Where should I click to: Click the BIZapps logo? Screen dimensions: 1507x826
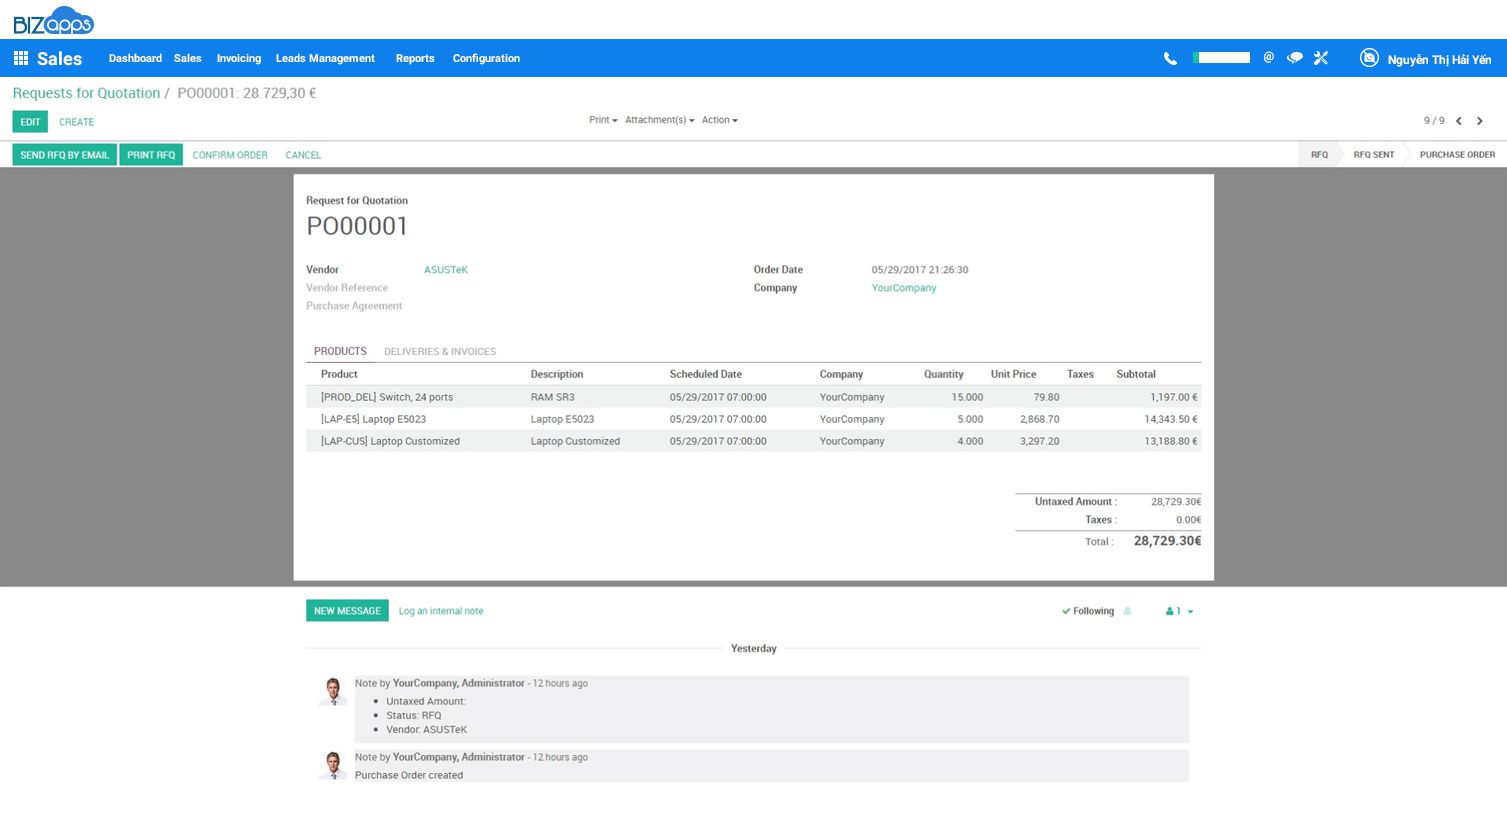52,20
